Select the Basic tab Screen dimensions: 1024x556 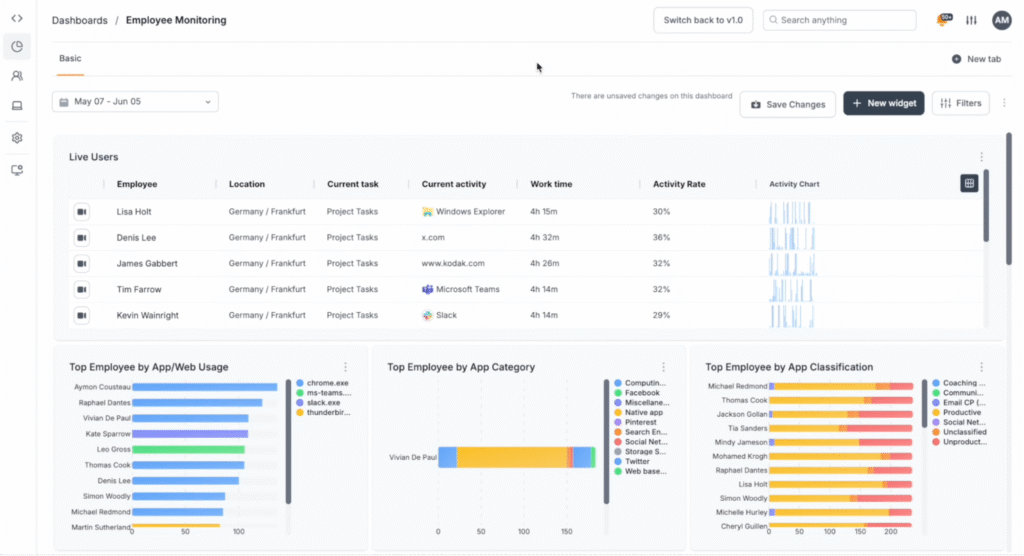(x=70, y=59)
